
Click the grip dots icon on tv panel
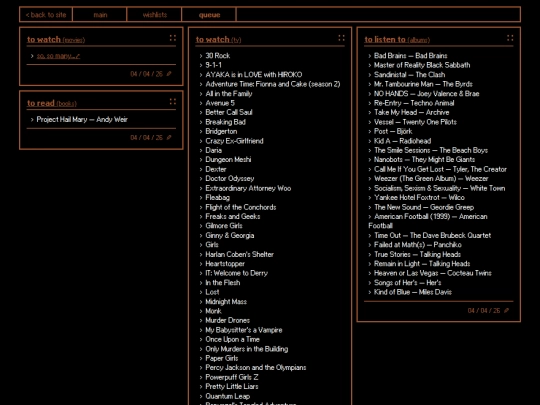341,38
